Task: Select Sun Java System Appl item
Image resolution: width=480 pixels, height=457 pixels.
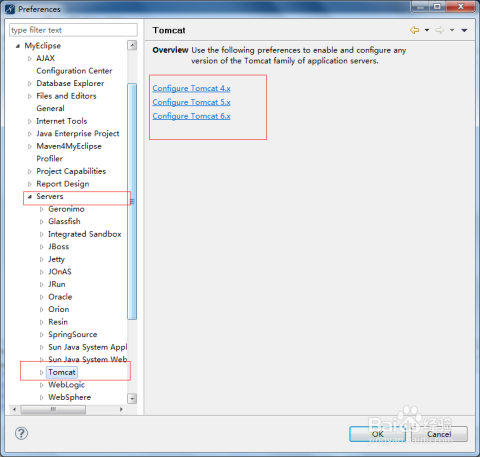Action: click(x=88, y=347)
